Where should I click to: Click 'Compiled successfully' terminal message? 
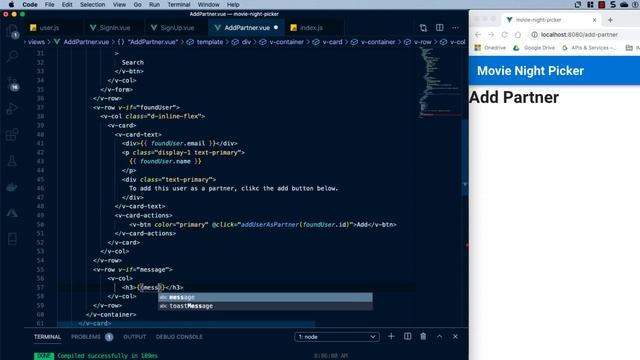[x=107, y=356]
